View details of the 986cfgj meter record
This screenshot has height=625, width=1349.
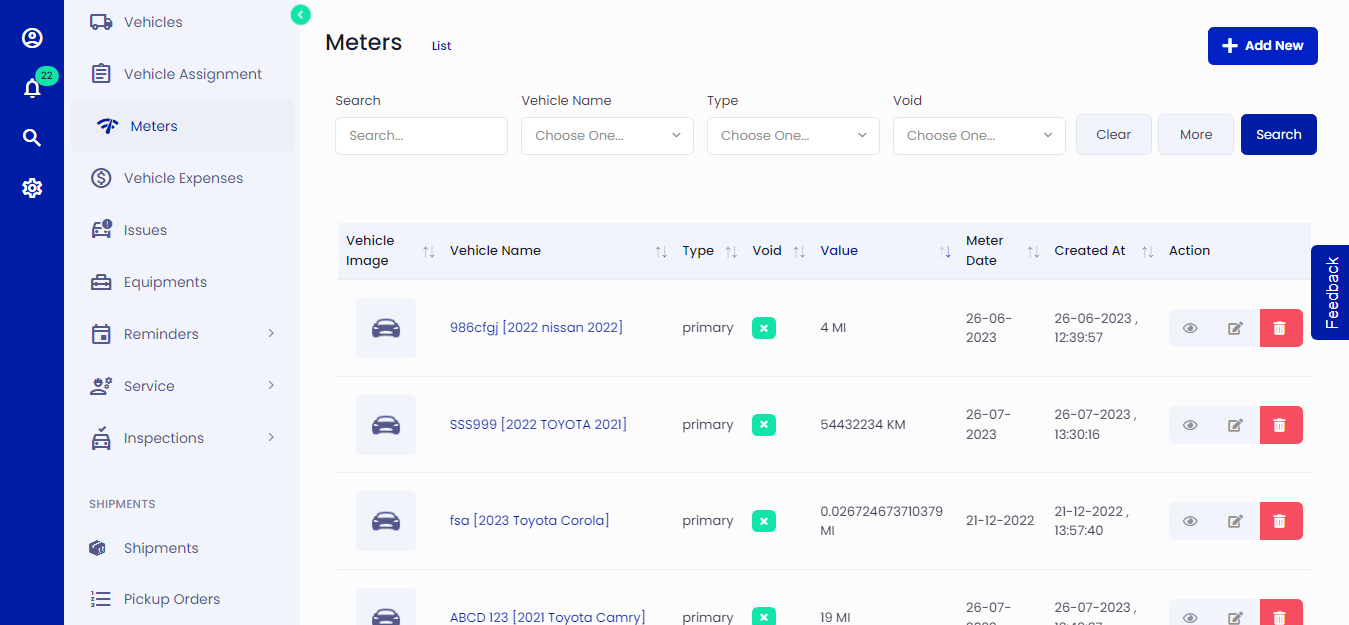pyautogui.click(x=1189, y=327)
